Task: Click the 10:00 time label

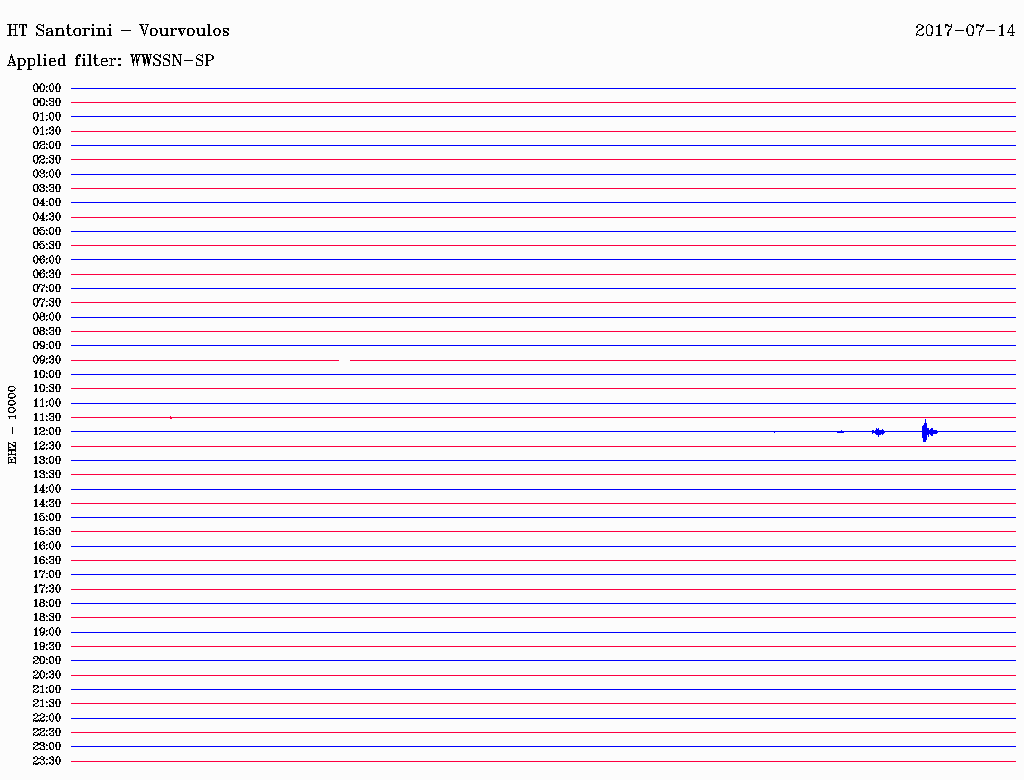Action: click(x=47, y=374)
